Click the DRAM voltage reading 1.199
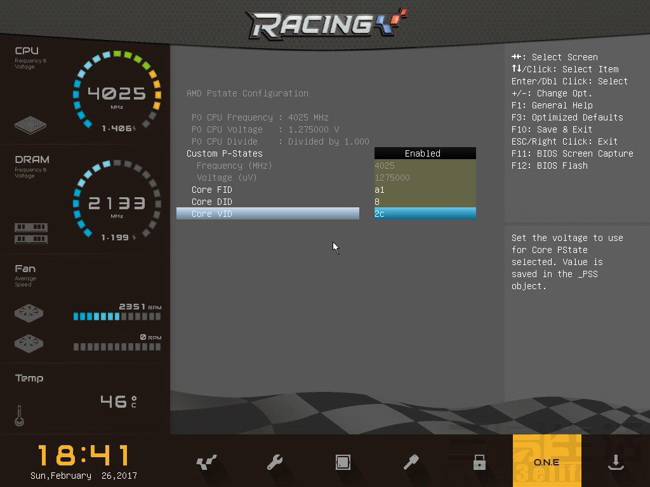650x487 pixels. coord(119,237)
